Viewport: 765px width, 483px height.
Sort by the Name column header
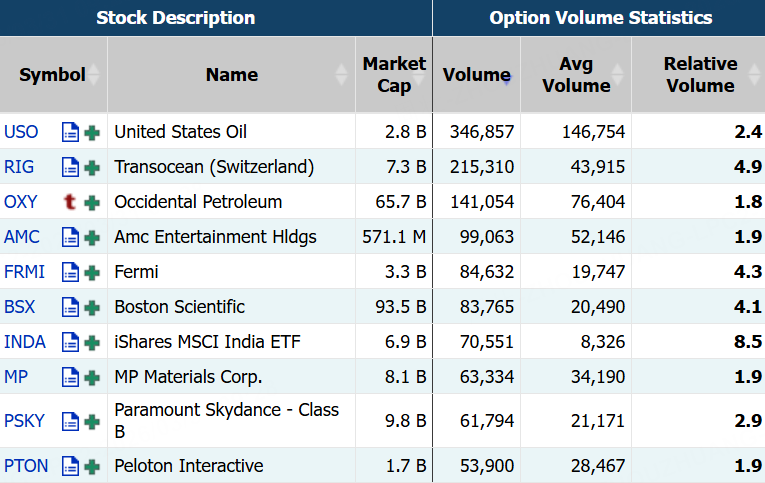pyautogui.click(x=231, y=75)
